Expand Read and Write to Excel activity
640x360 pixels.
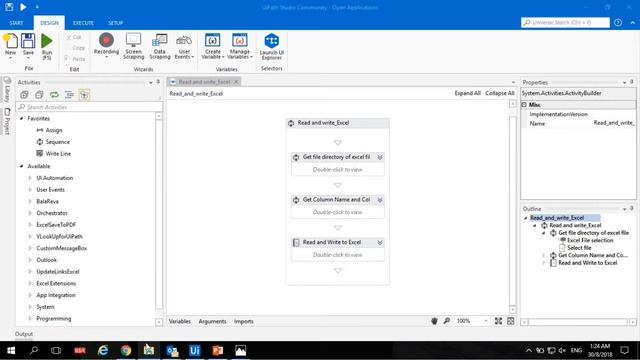(380, 242)
